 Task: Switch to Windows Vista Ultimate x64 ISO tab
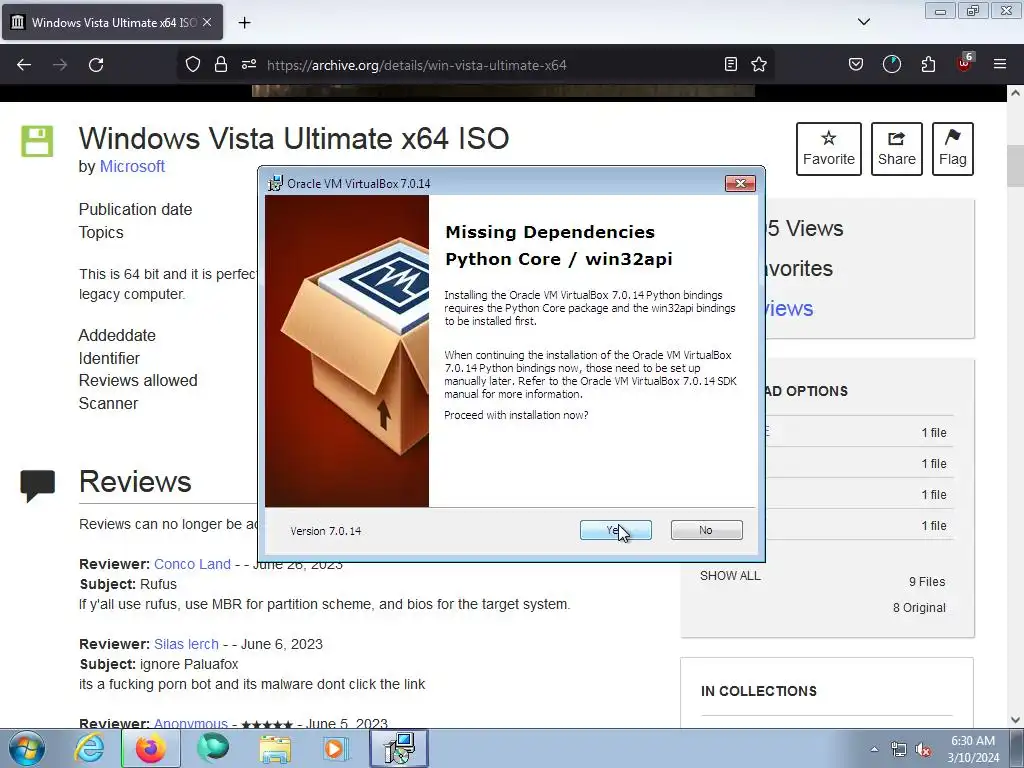pos(112,22)
